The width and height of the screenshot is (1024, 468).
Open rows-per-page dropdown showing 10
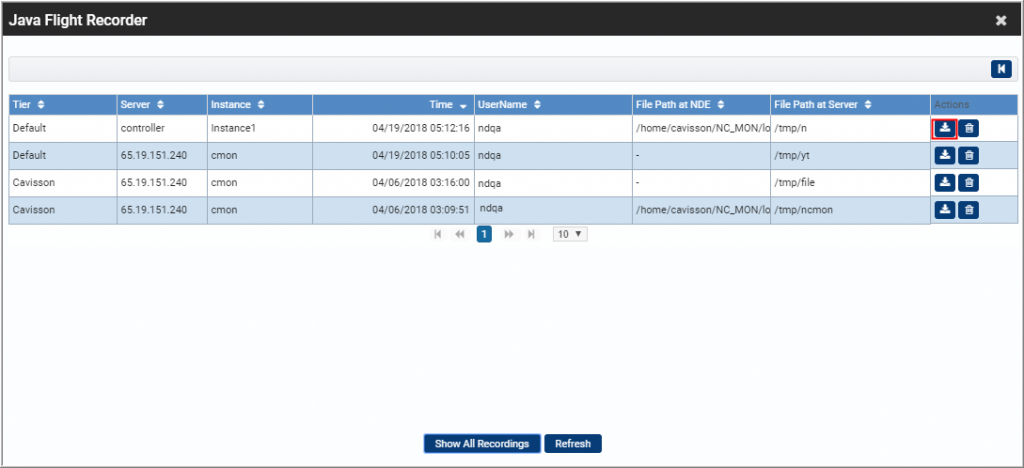coord(570,234)
